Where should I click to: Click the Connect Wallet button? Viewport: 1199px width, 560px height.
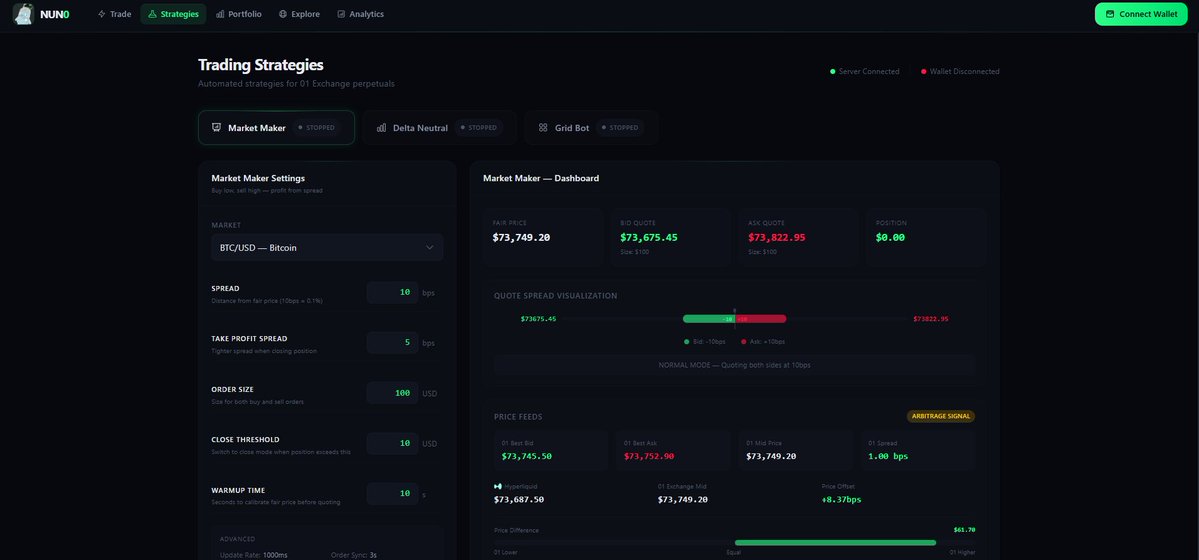(1141, 14)
